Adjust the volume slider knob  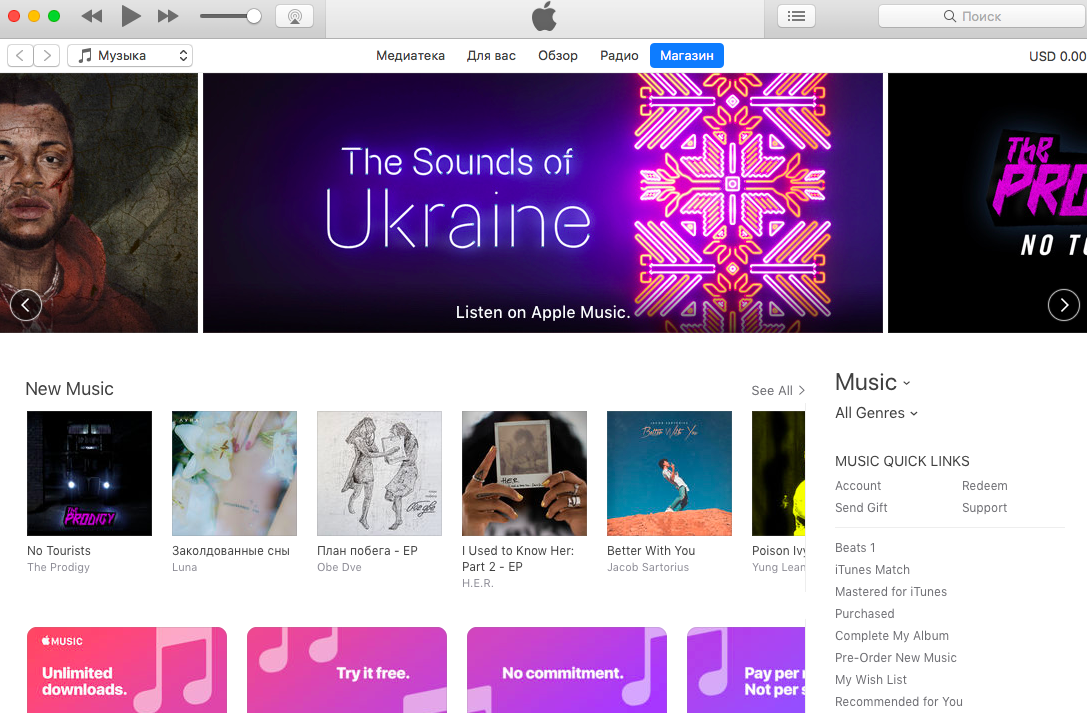(254, 16)
